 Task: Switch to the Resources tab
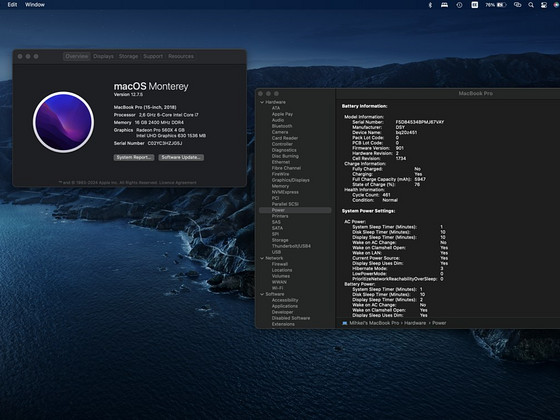pos(181,56)
